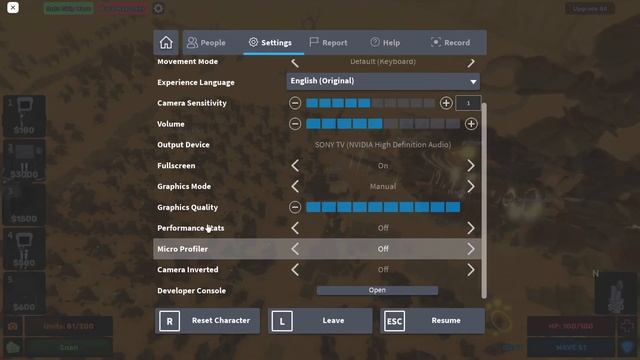Click the gear icon in top bar

[158, 9]
